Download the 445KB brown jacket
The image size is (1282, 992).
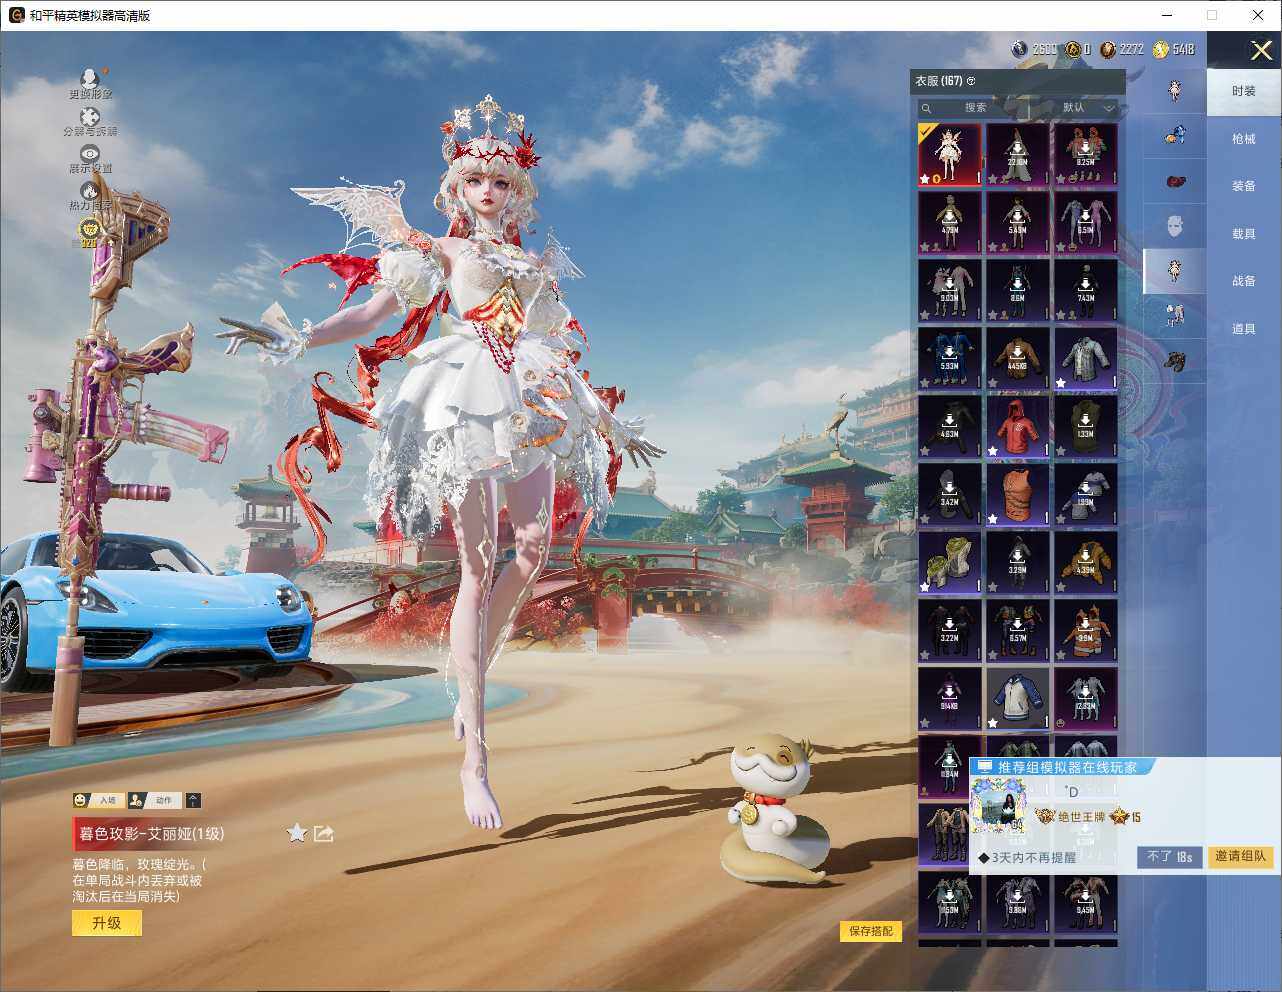(1017, 358)
